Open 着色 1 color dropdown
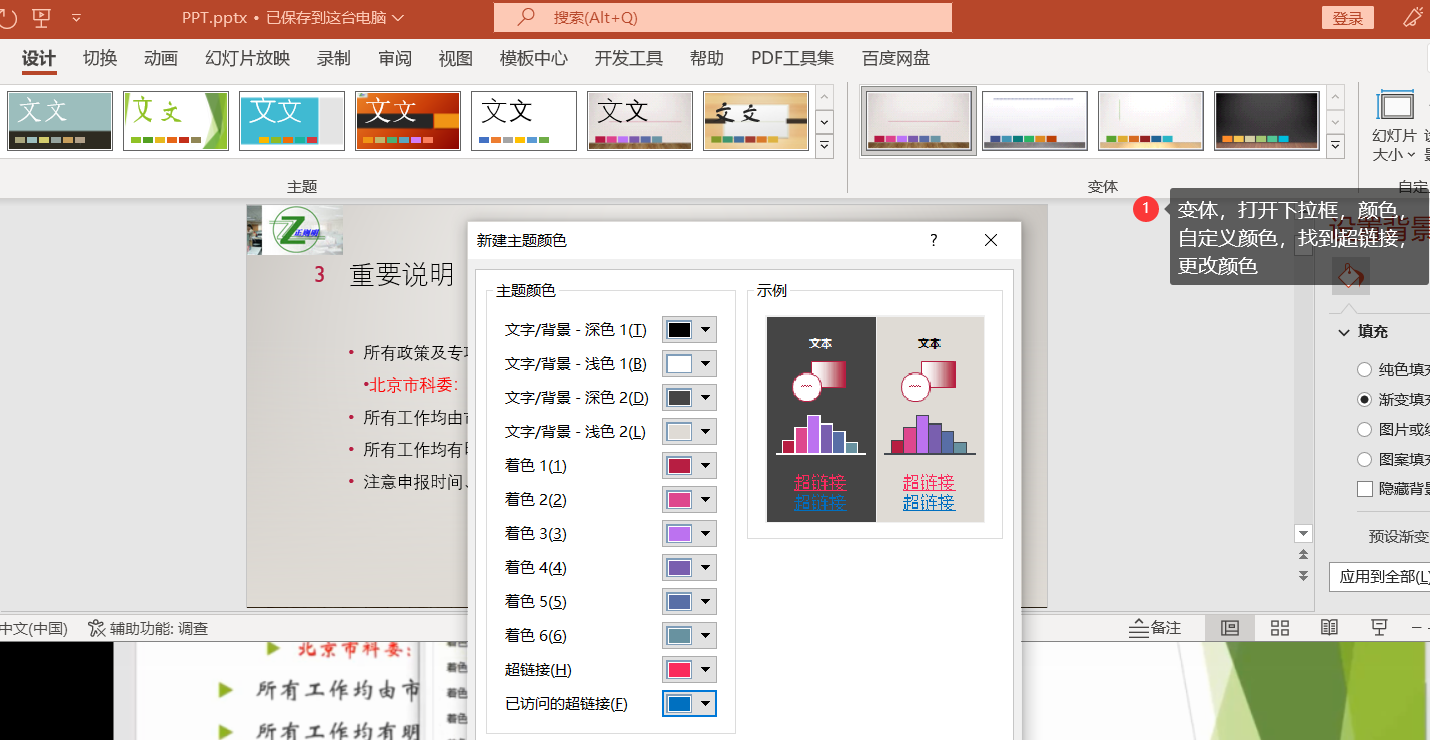1430x740 pixels. pos(689,466)
